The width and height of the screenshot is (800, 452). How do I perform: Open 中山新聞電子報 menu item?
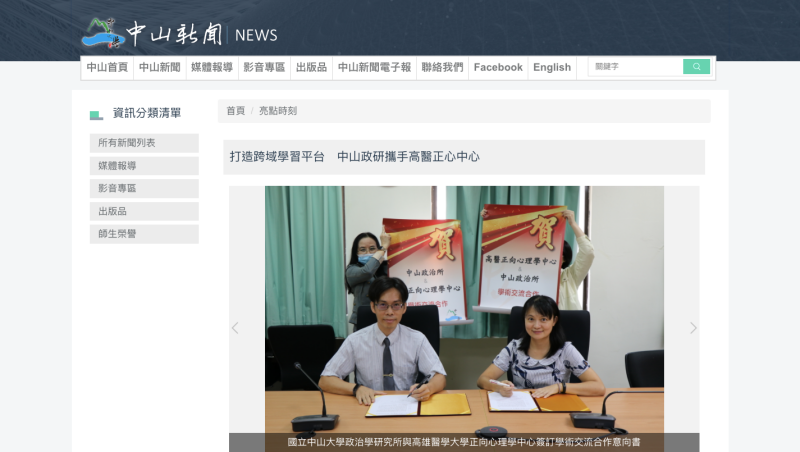click(374, 68)
